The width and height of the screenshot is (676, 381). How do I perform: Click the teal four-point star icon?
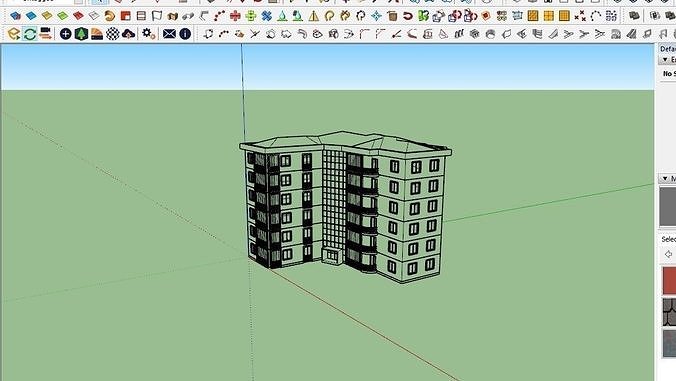[376, 16]
